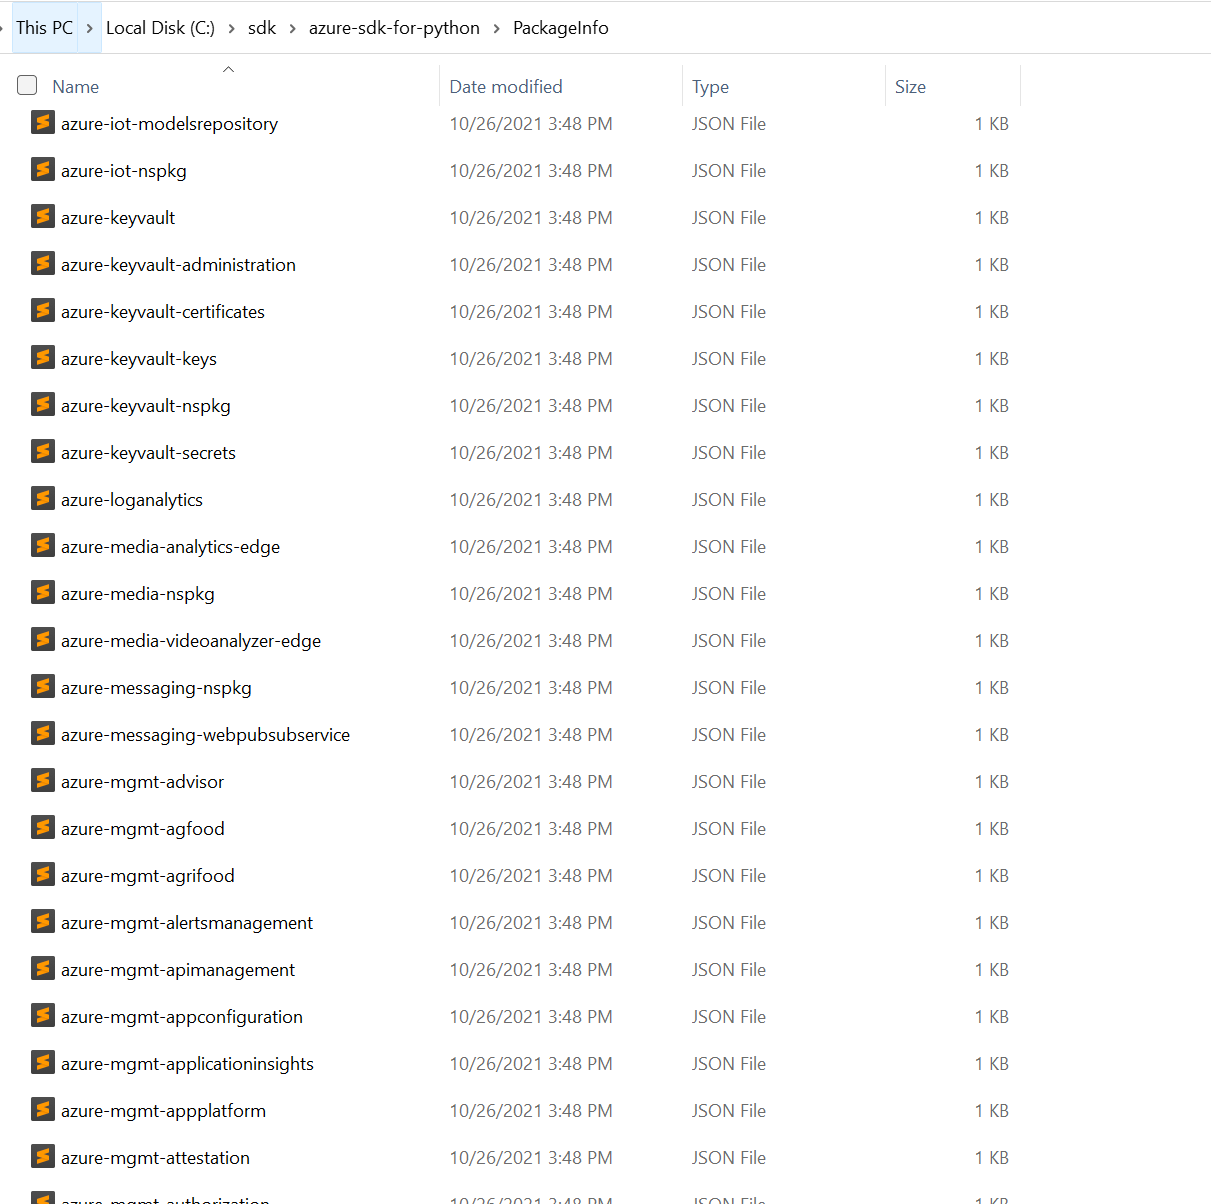Sort files by Type column
The image size is (1211, 1204).
(710, 87)
